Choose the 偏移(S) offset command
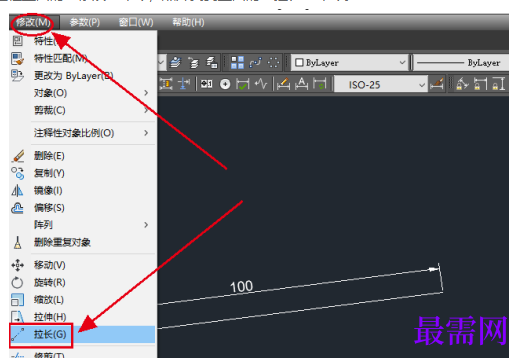Viewport: 526px width, 362px height. click(83, 208)
